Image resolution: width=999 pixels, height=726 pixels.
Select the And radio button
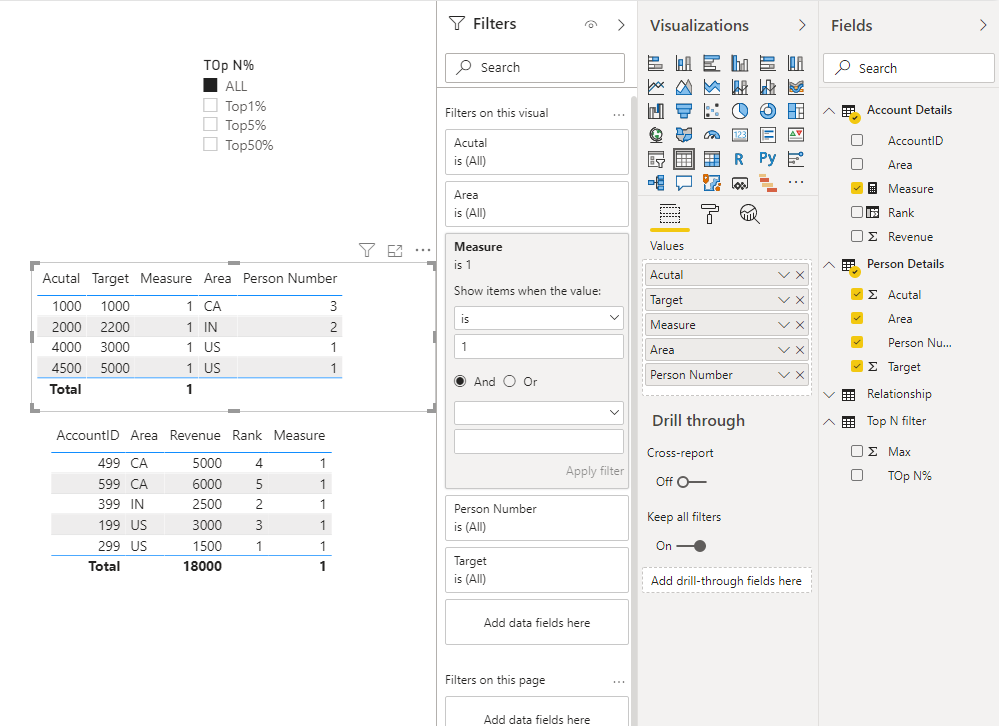click(460, 381)
